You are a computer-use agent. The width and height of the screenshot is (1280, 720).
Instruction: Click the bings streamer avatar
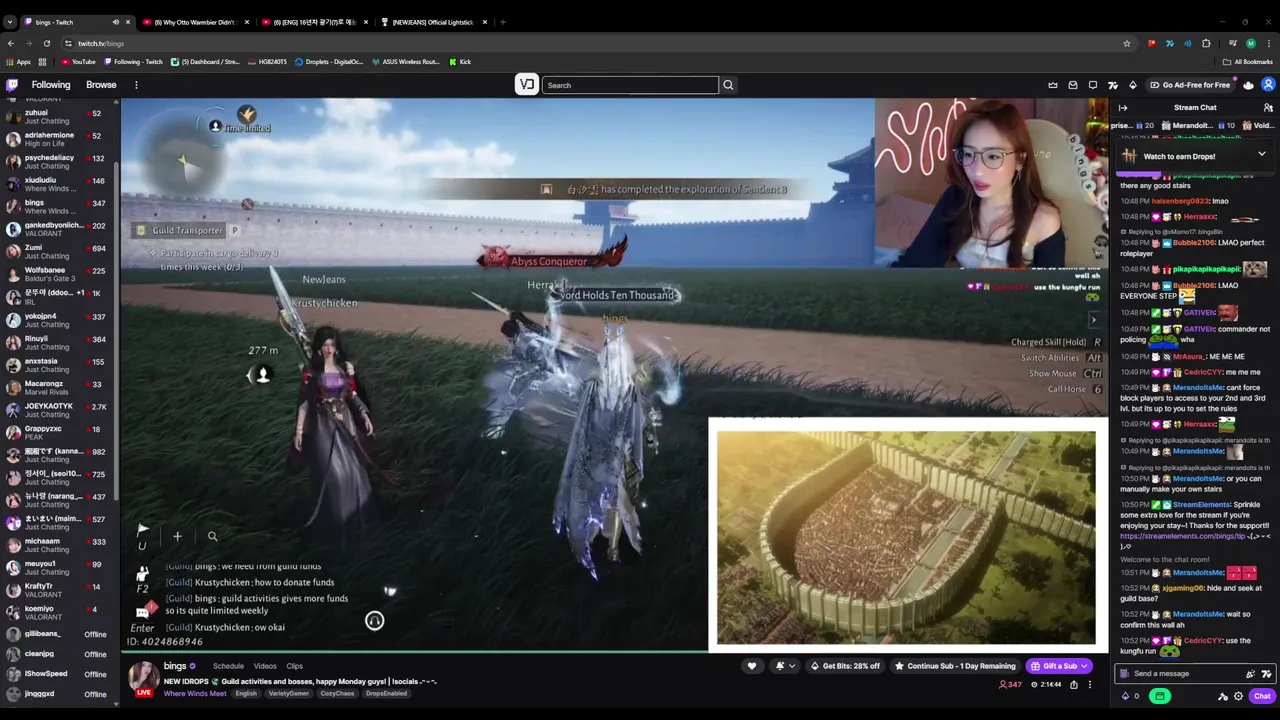[x=144, y=677]
